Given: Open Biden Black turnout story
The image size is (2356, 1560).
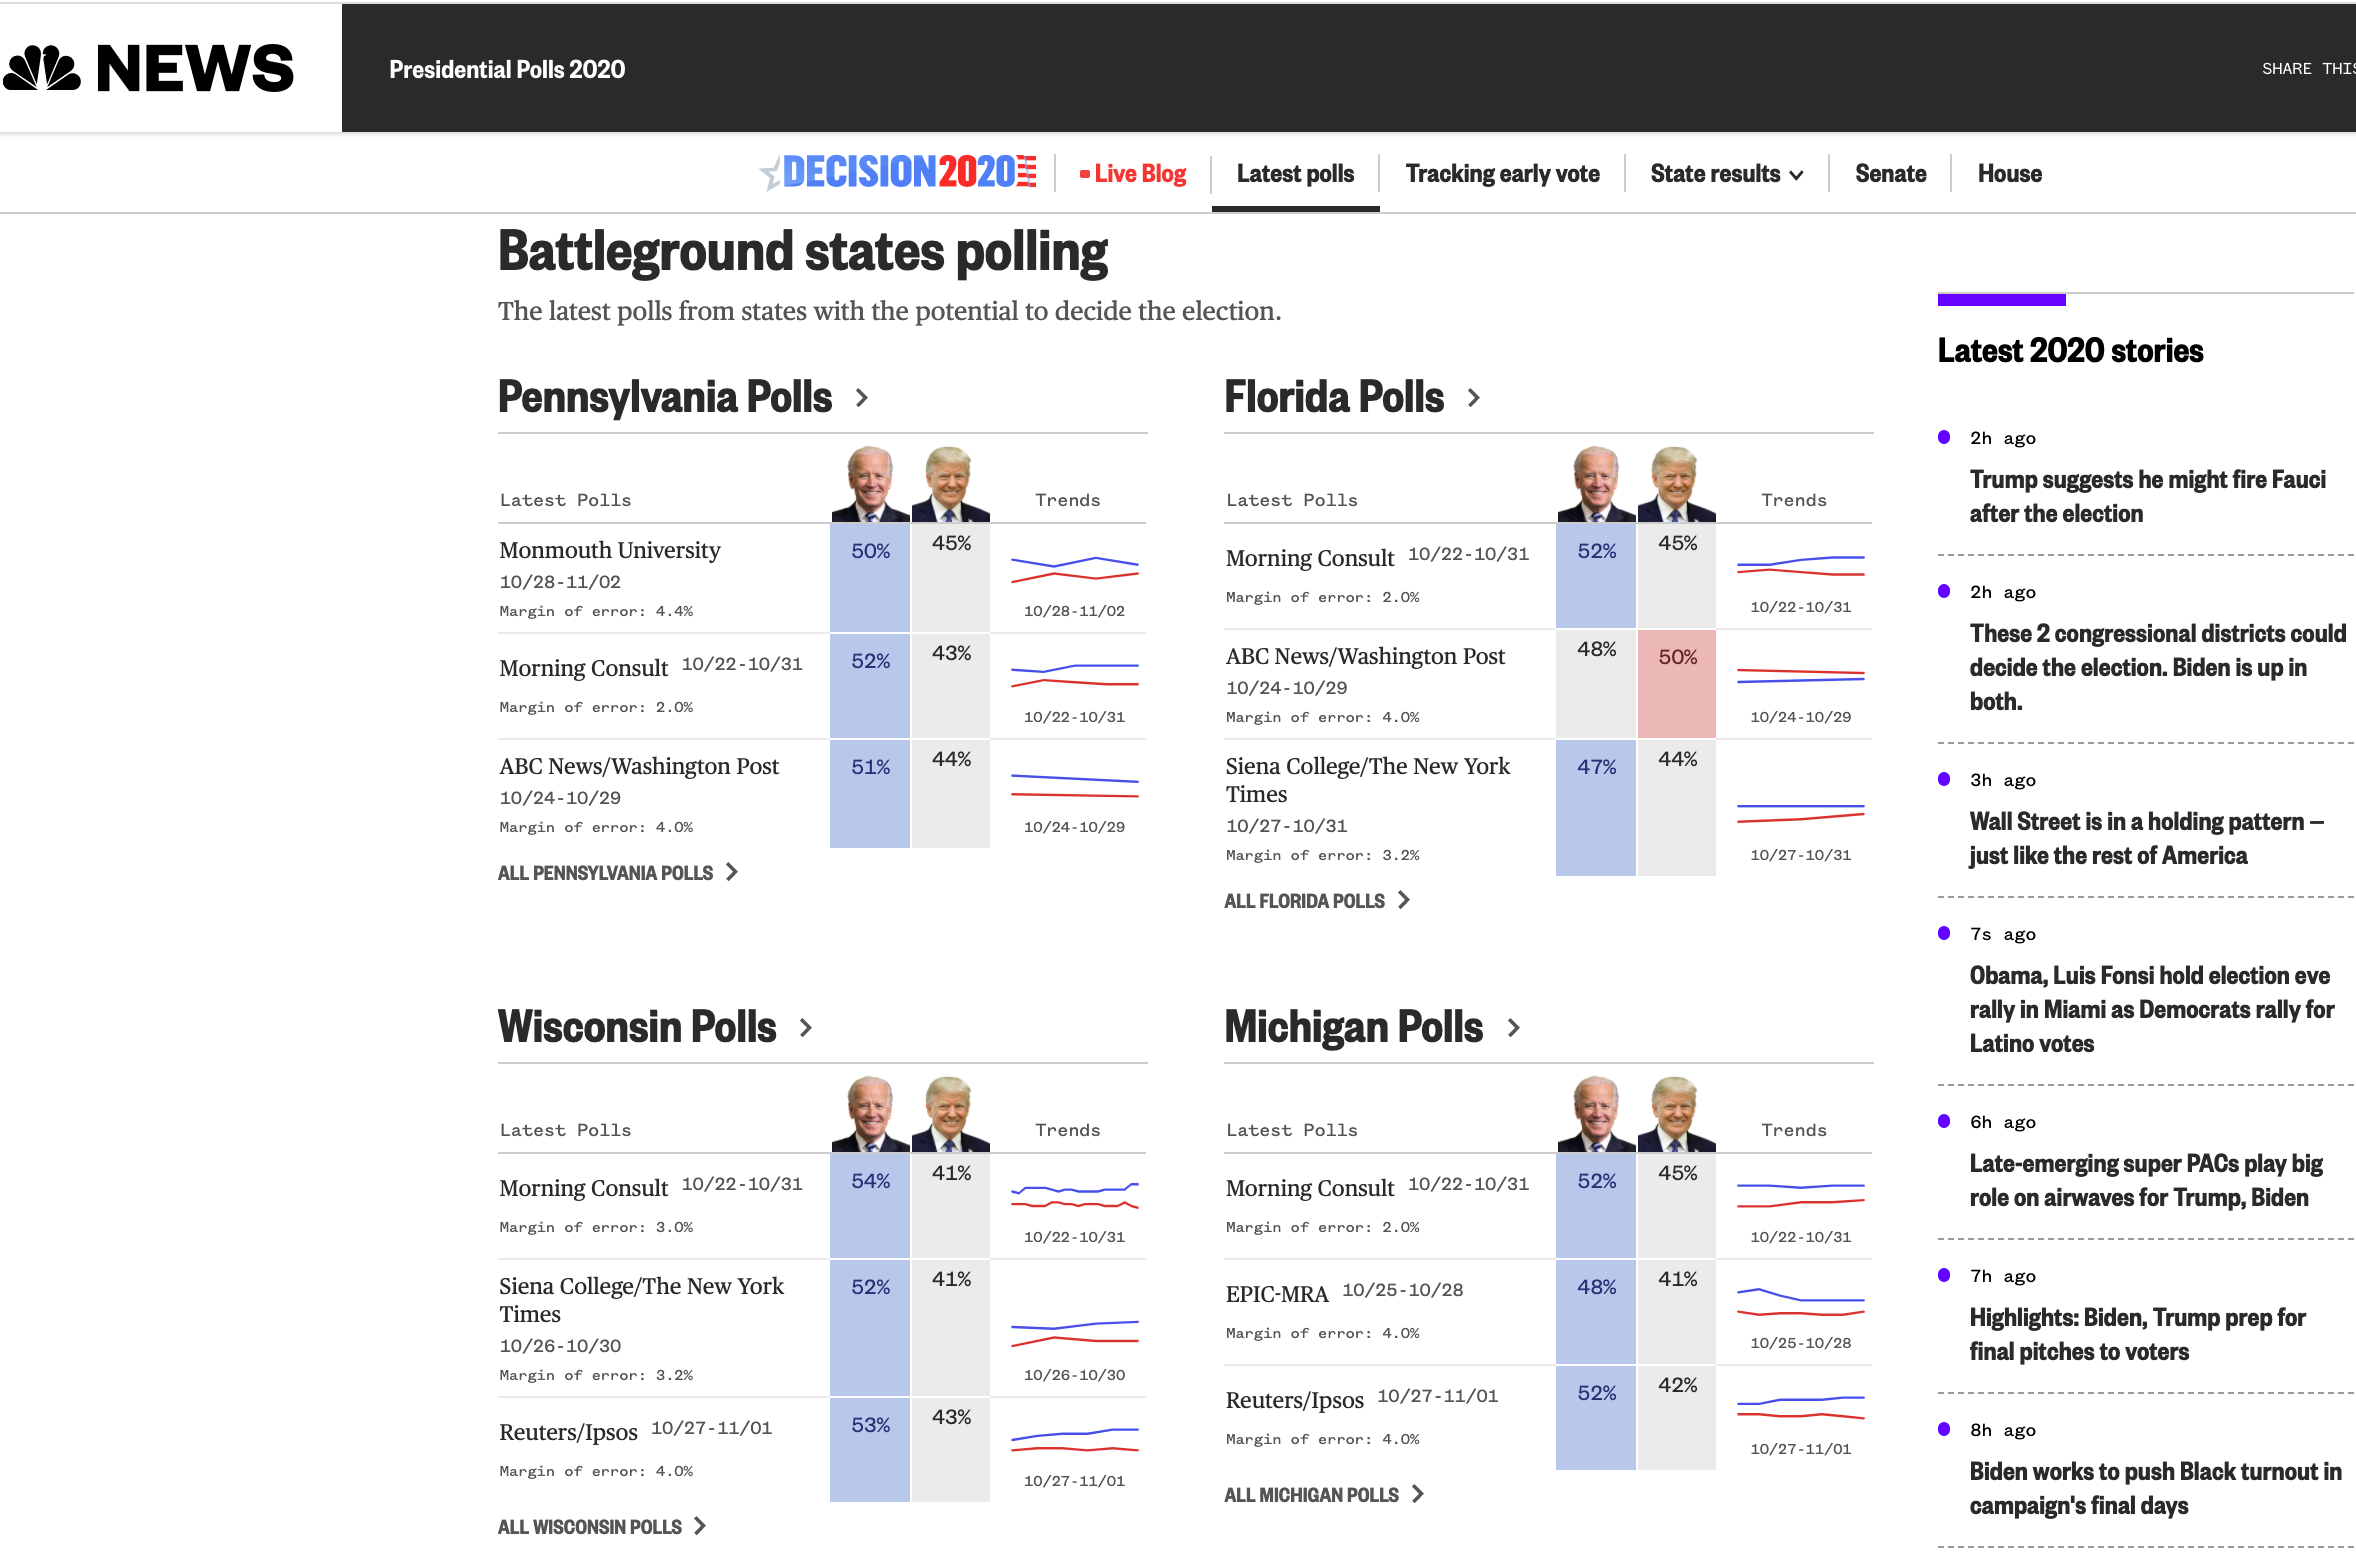Looking at the screenshot, I should (x=2155, y=1489).
